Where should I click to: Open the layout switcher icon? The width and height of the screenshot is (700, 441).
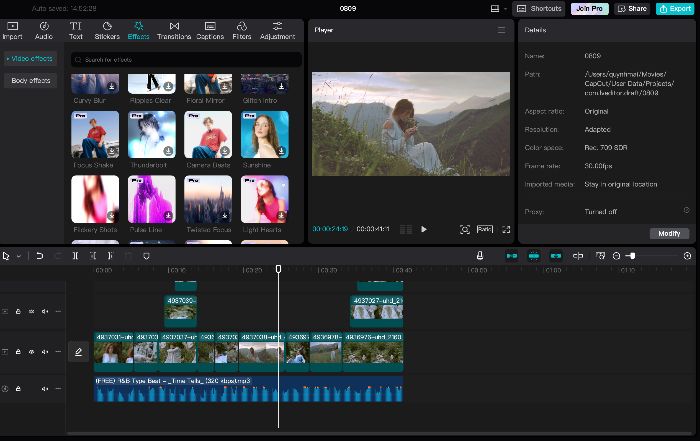click(495, 8)
